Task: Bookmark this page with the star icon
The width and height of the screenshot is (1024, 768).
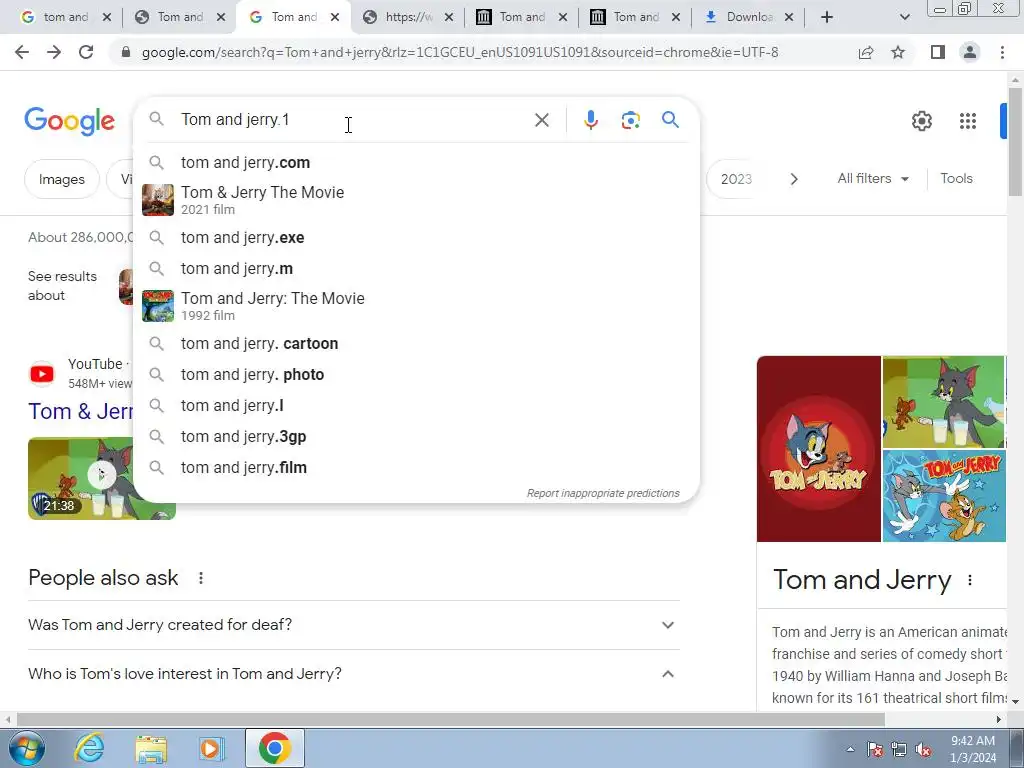Action: [x=898, y=52]
